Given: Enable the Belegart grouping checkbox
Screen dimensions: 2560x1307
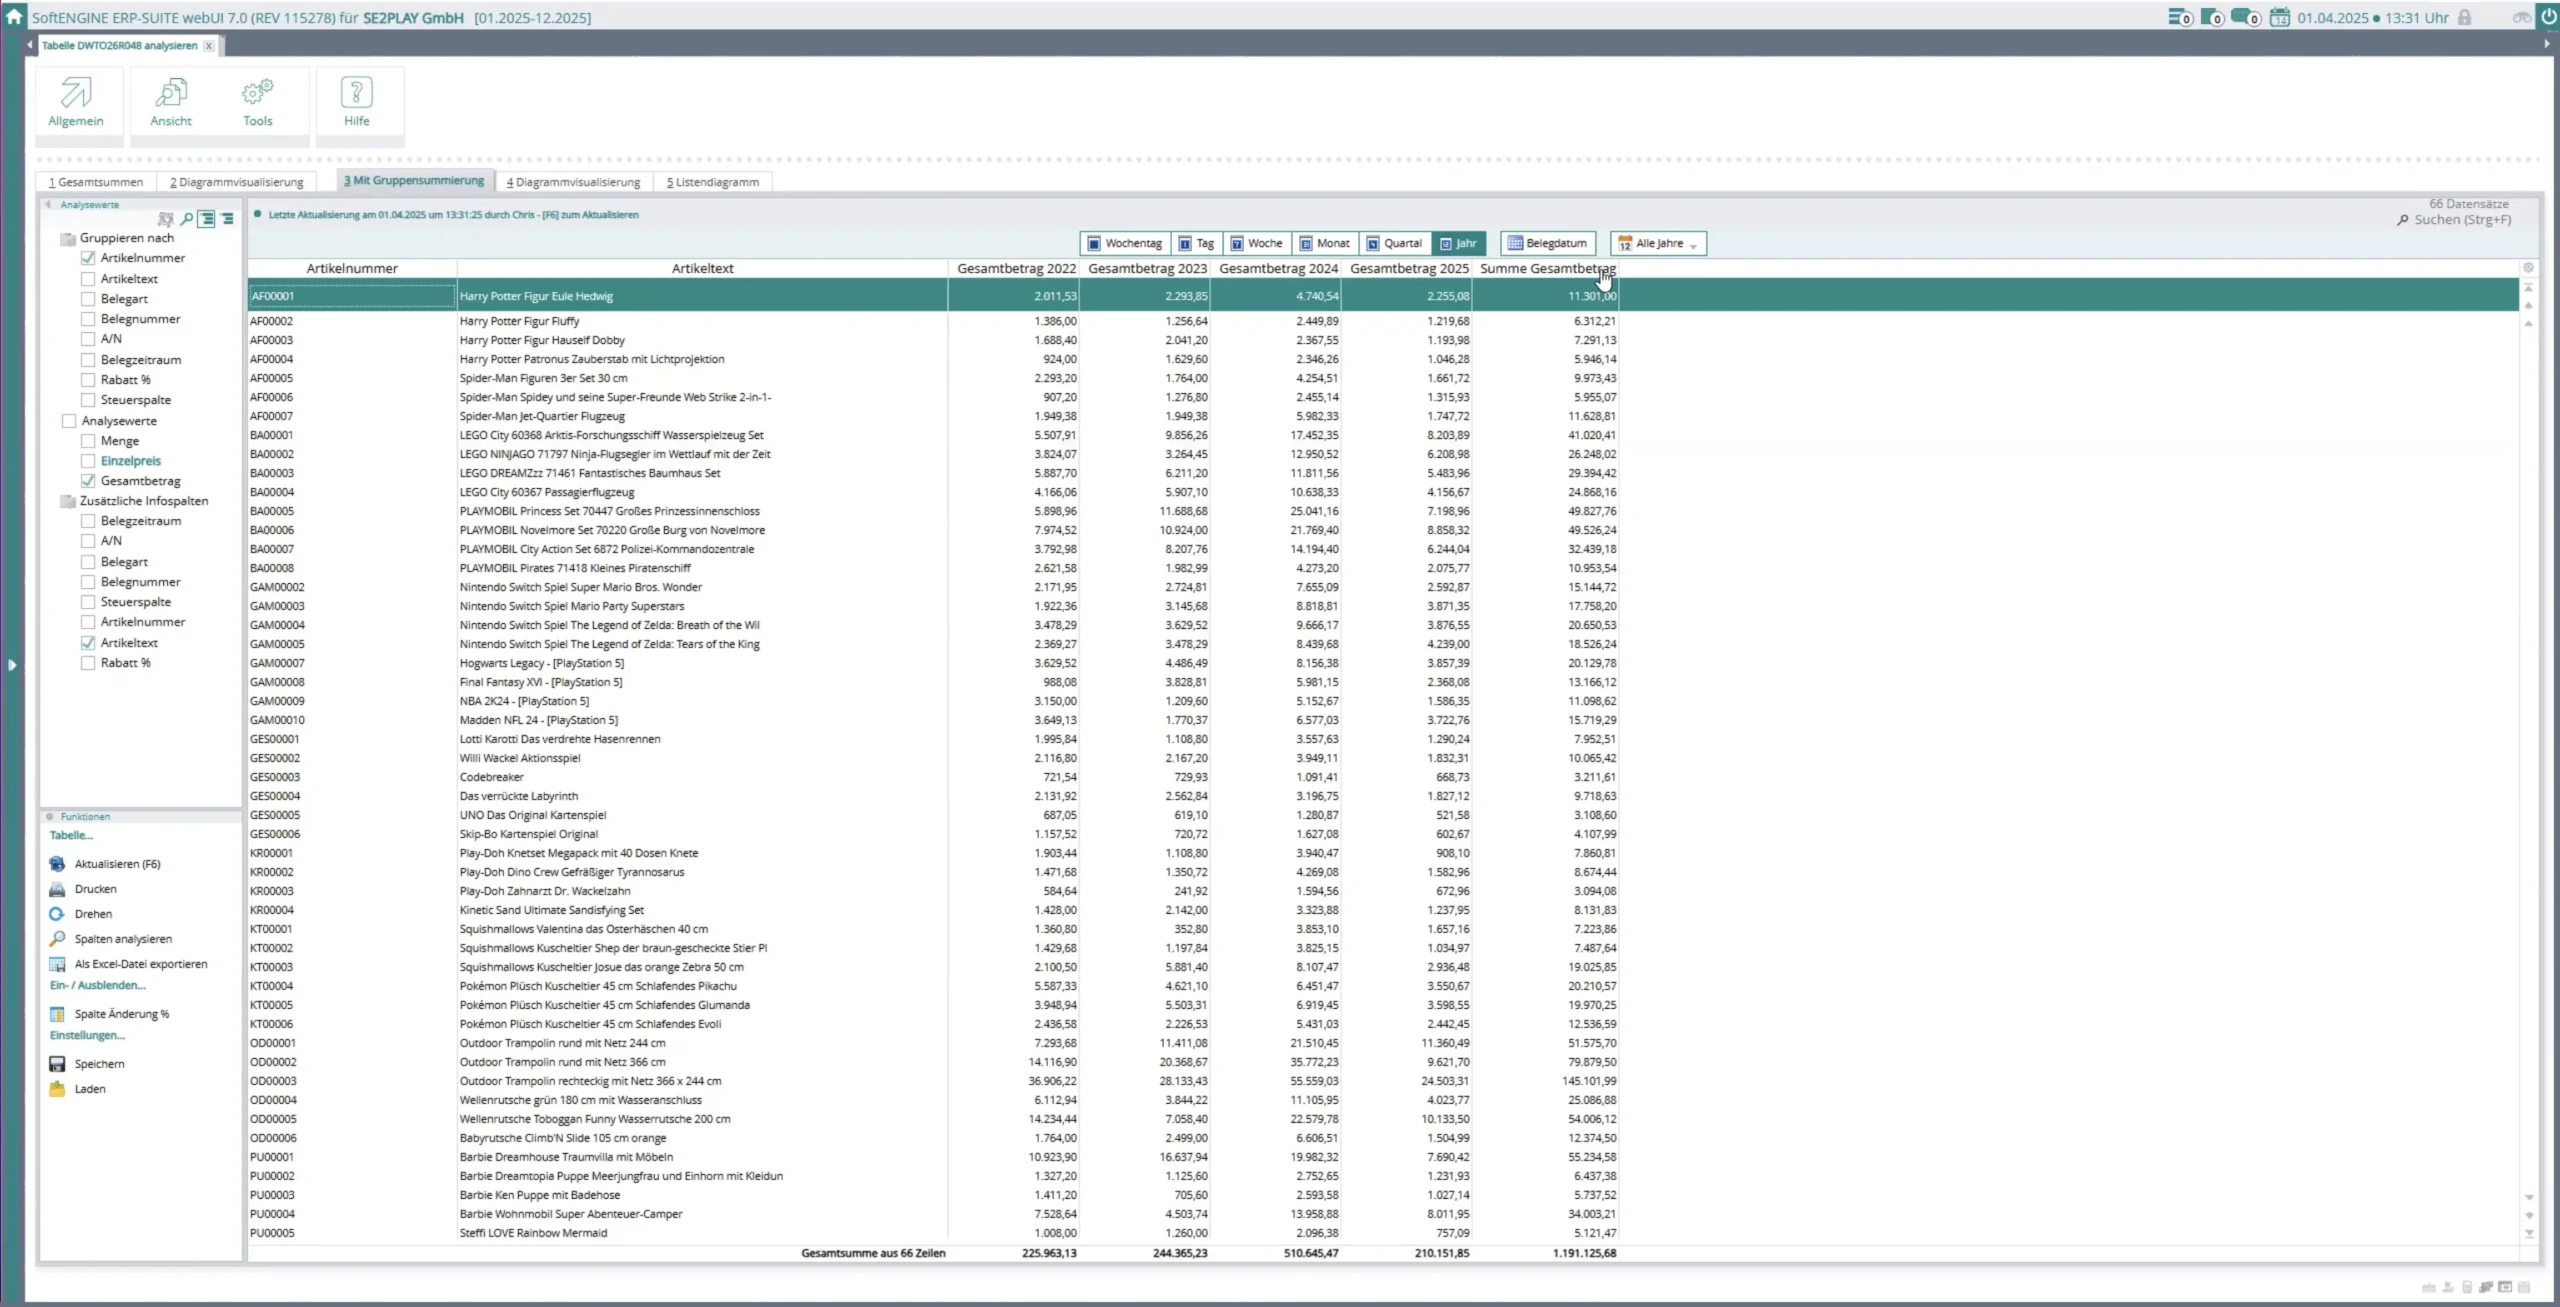Looking at the screenshot, I should (x=88, y=299).
